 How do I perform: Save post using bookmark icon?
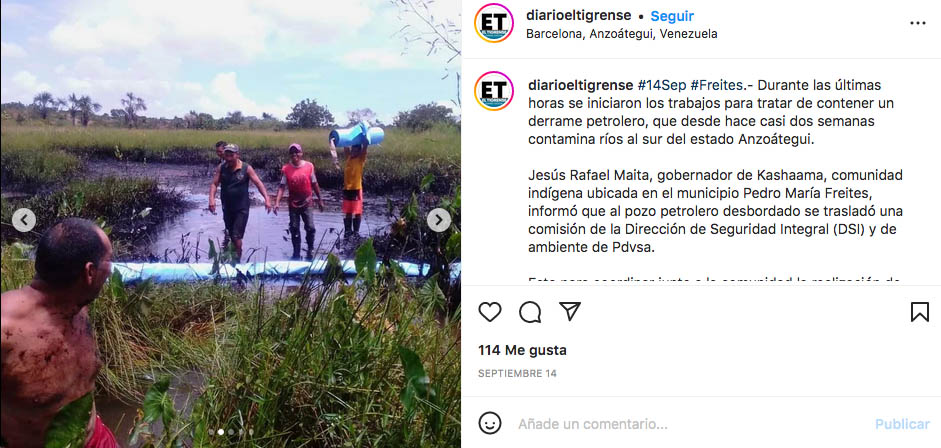point(919,312)
